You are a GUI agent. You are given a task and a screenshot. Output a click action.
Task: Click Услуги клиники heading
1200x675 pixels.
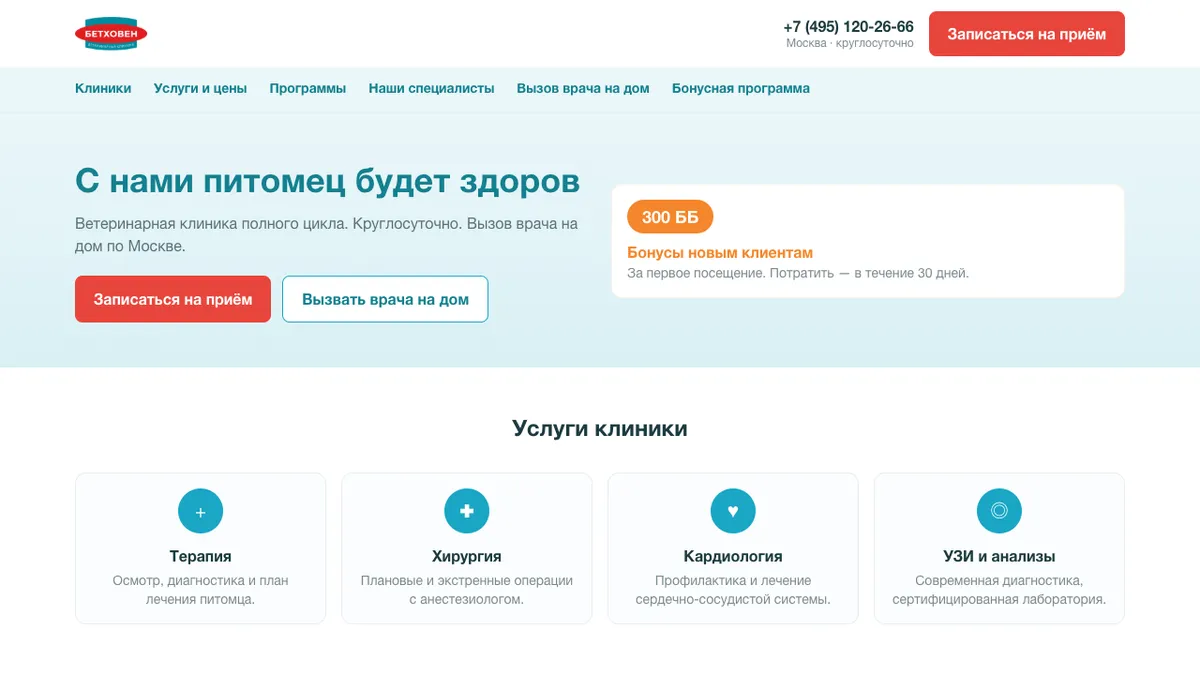(x=600, y=429)
